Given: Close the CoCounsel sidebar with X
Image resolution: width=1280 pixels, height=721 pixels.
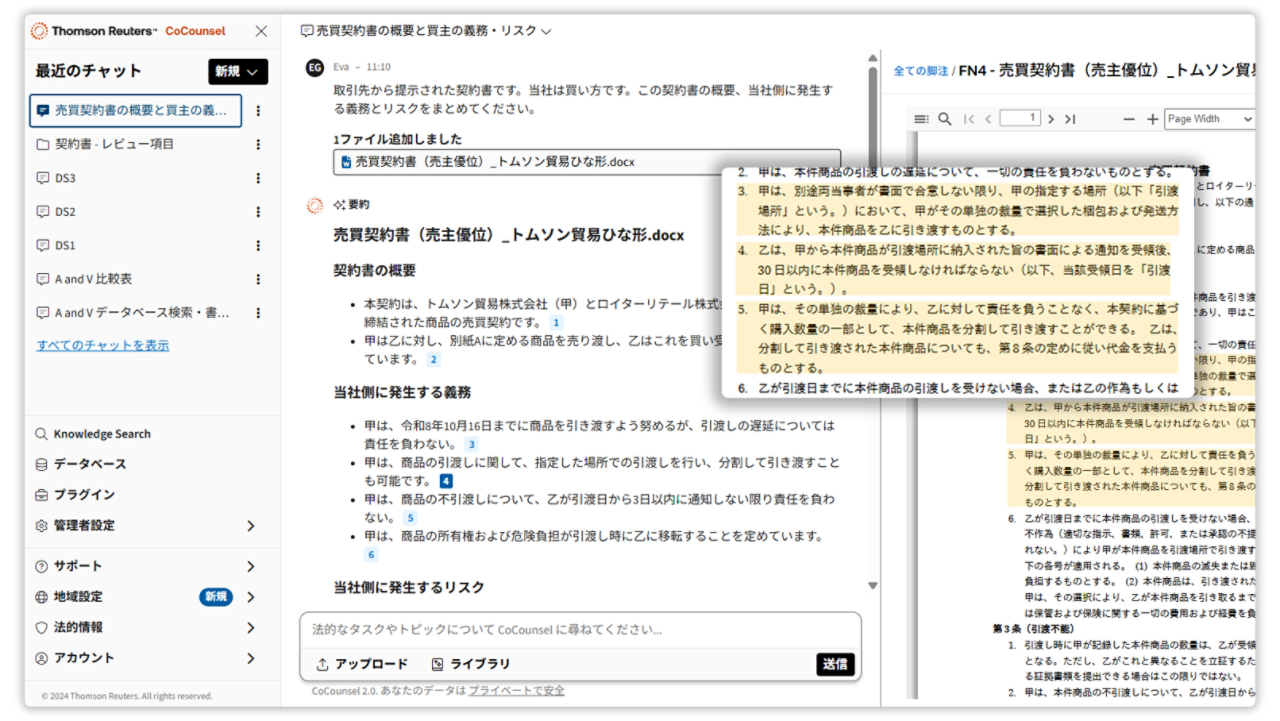Looking at the screenshot, I should point(261,31).
